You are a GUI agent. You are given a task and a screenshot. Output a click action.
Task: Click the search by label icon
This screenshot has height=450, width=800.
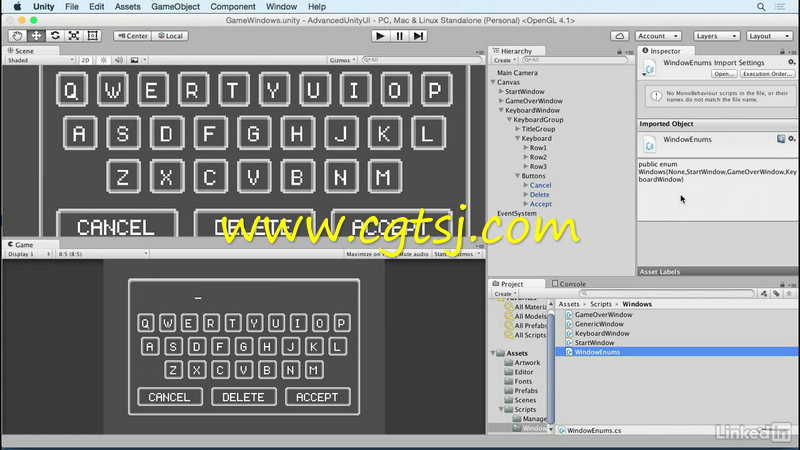[776, 294]
